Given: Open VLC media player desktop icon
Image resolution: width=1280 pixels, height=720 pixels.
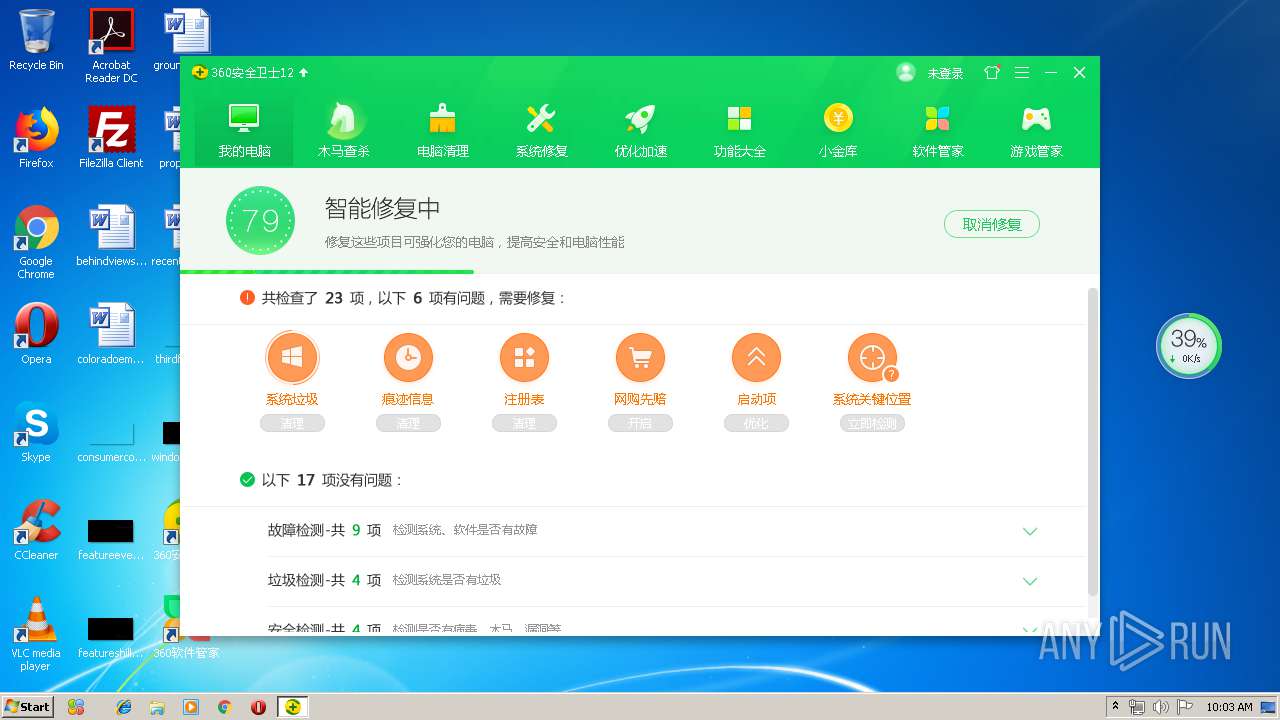Looking at the screenshot, I should click(36, 634).
